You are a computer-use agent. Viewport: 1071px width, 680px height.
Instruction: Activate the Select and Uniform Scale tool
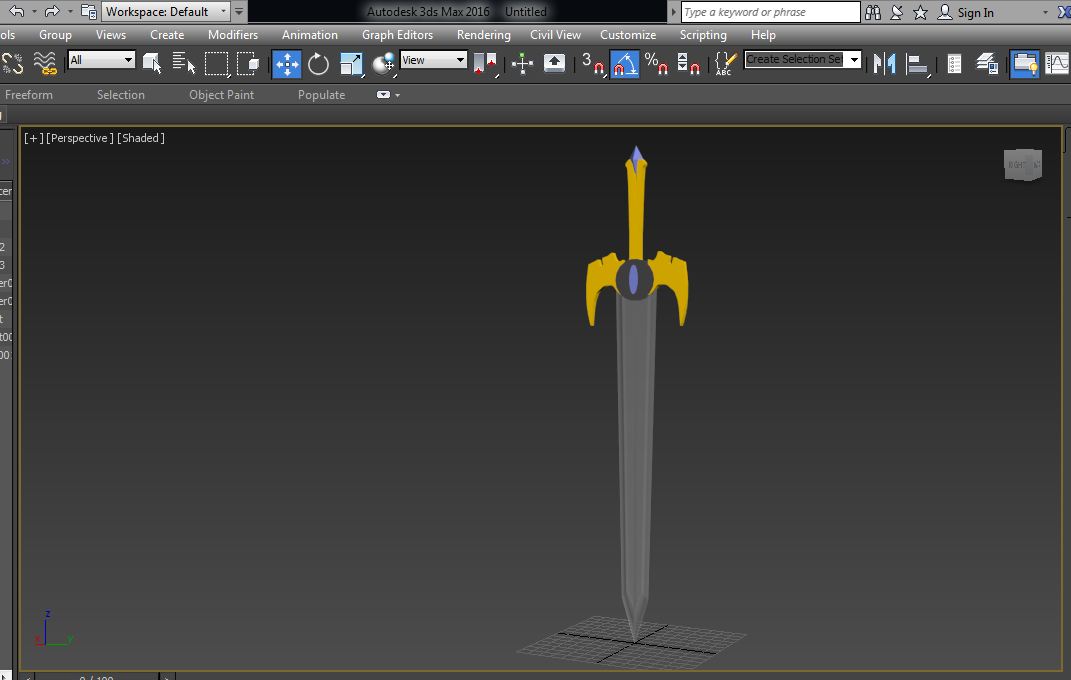pyautogui.click(x=351, y=64)
